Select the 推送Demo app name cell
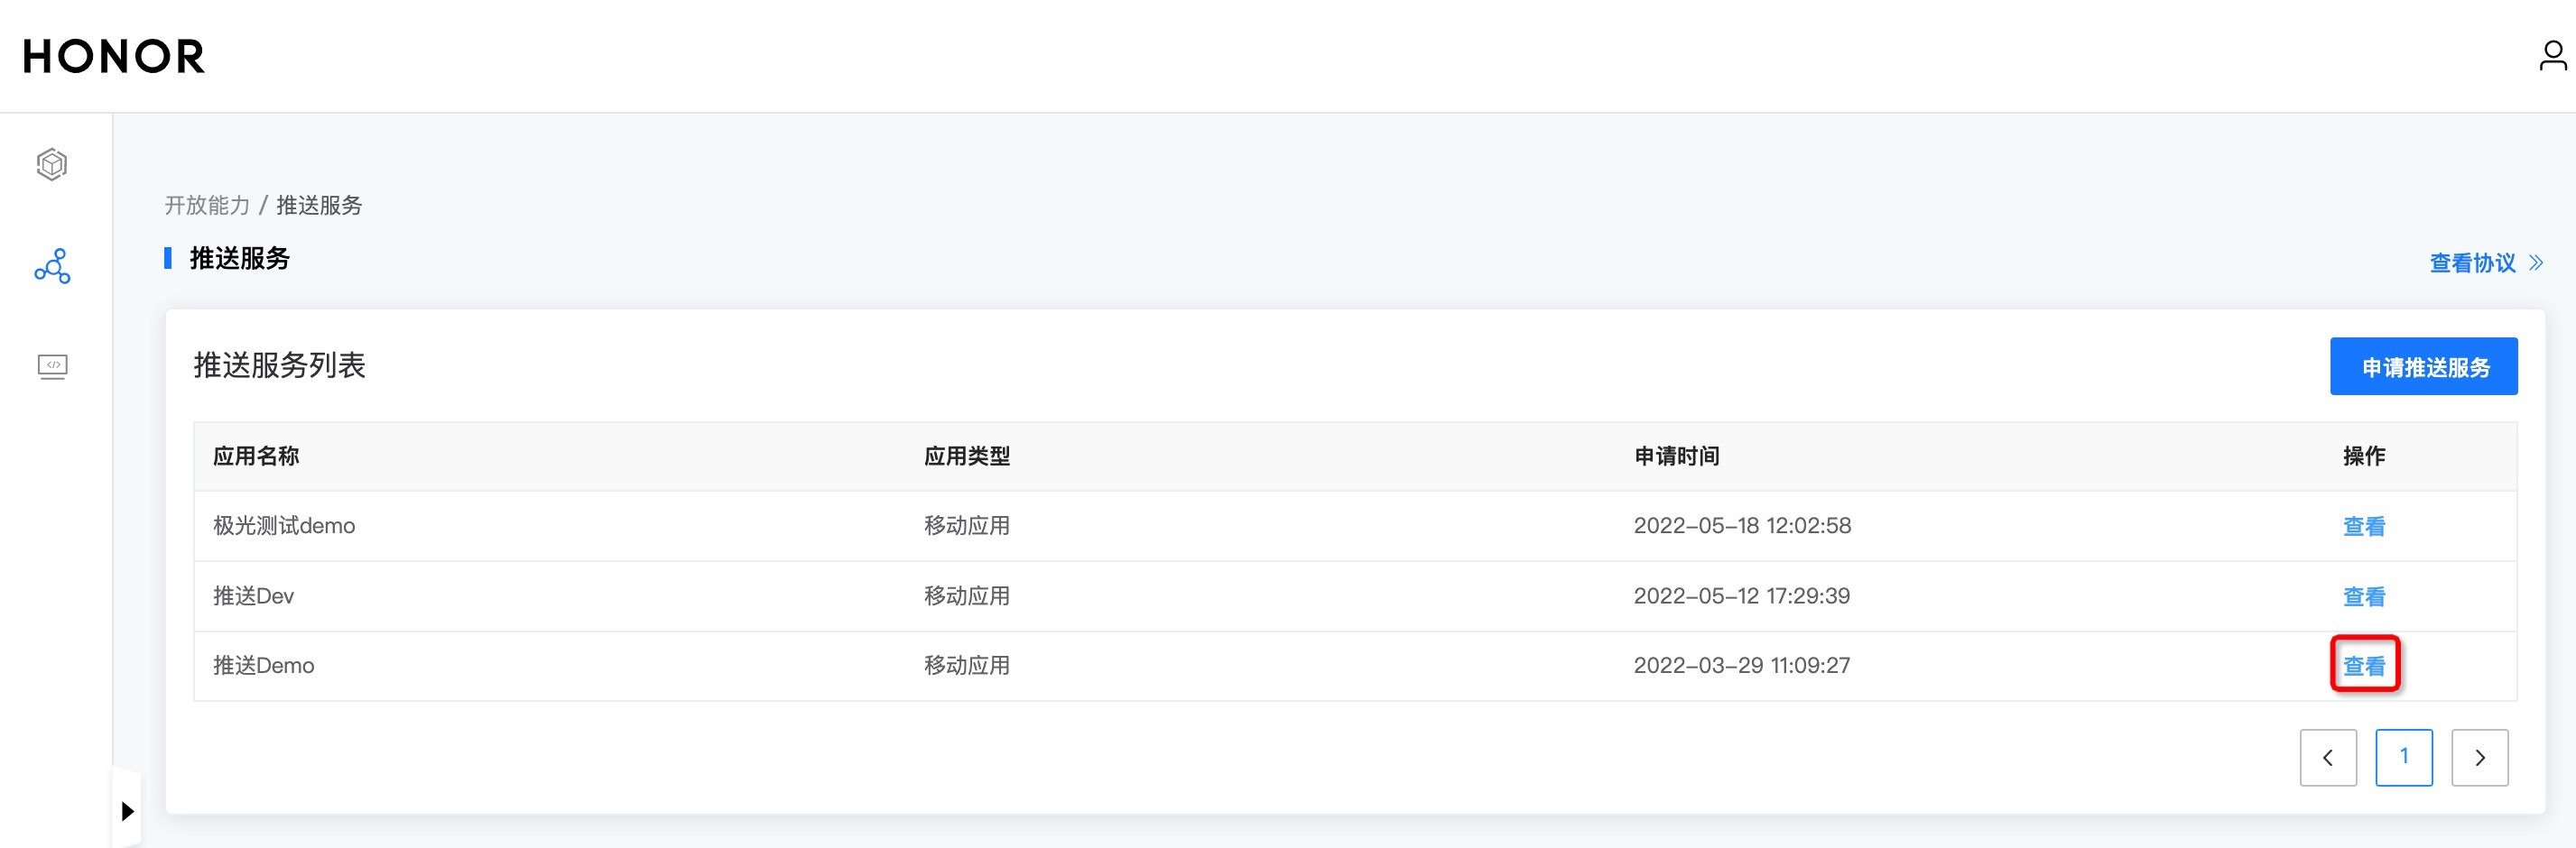 point(264,666)
